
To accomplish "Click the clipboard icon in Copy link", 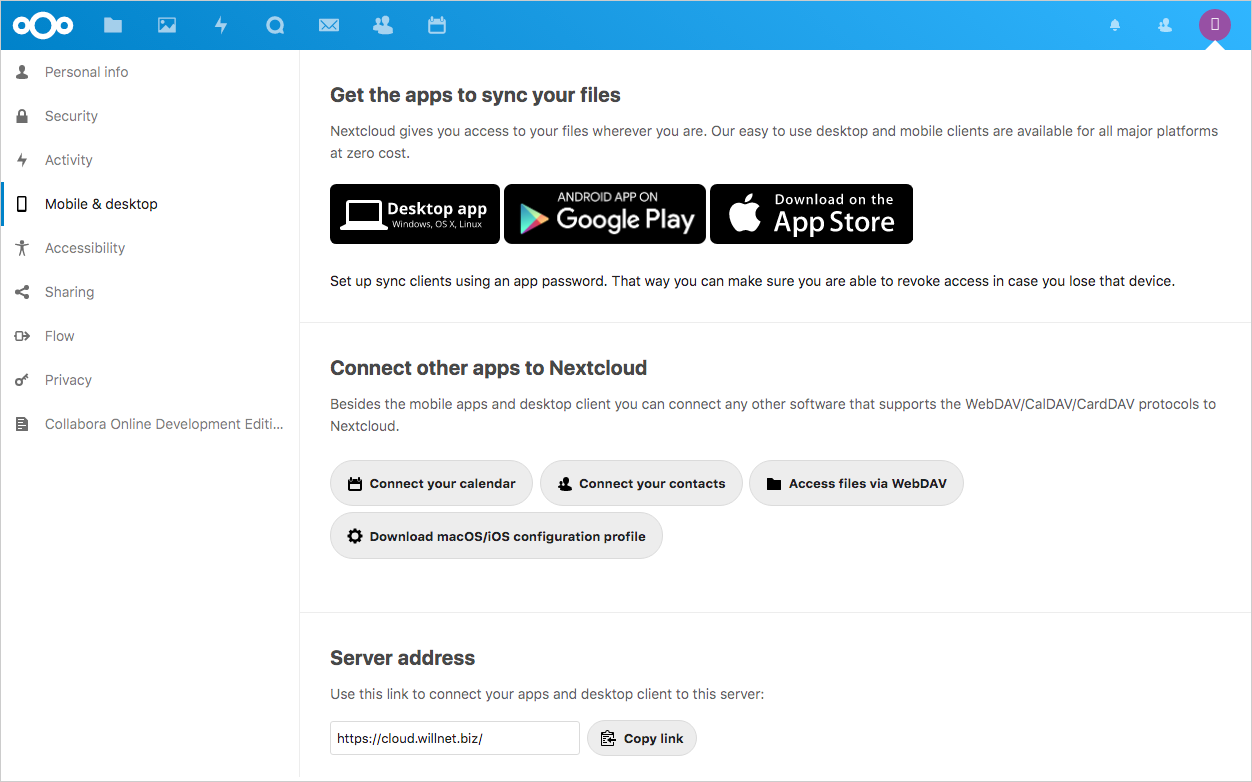I will click(x=608, y=739).
